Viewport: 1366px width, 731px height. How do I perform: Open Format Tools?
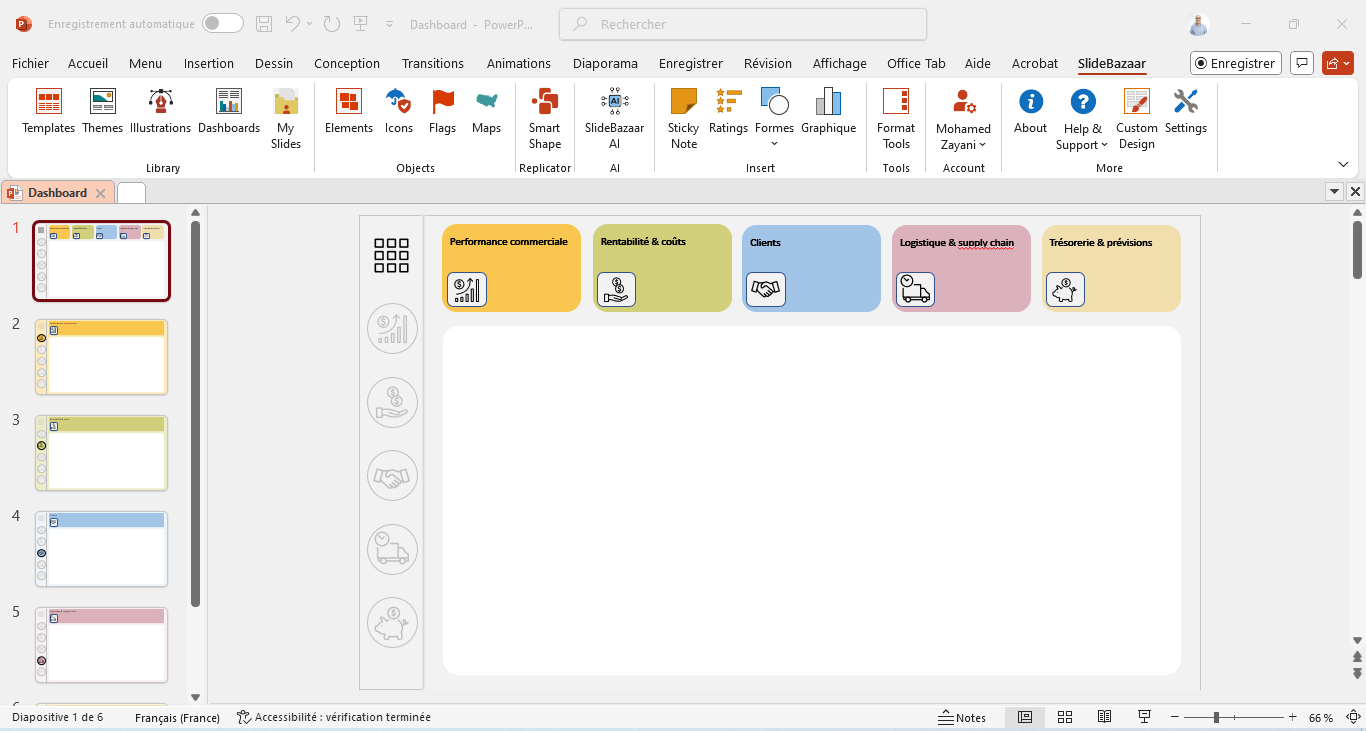pos(895,118)
